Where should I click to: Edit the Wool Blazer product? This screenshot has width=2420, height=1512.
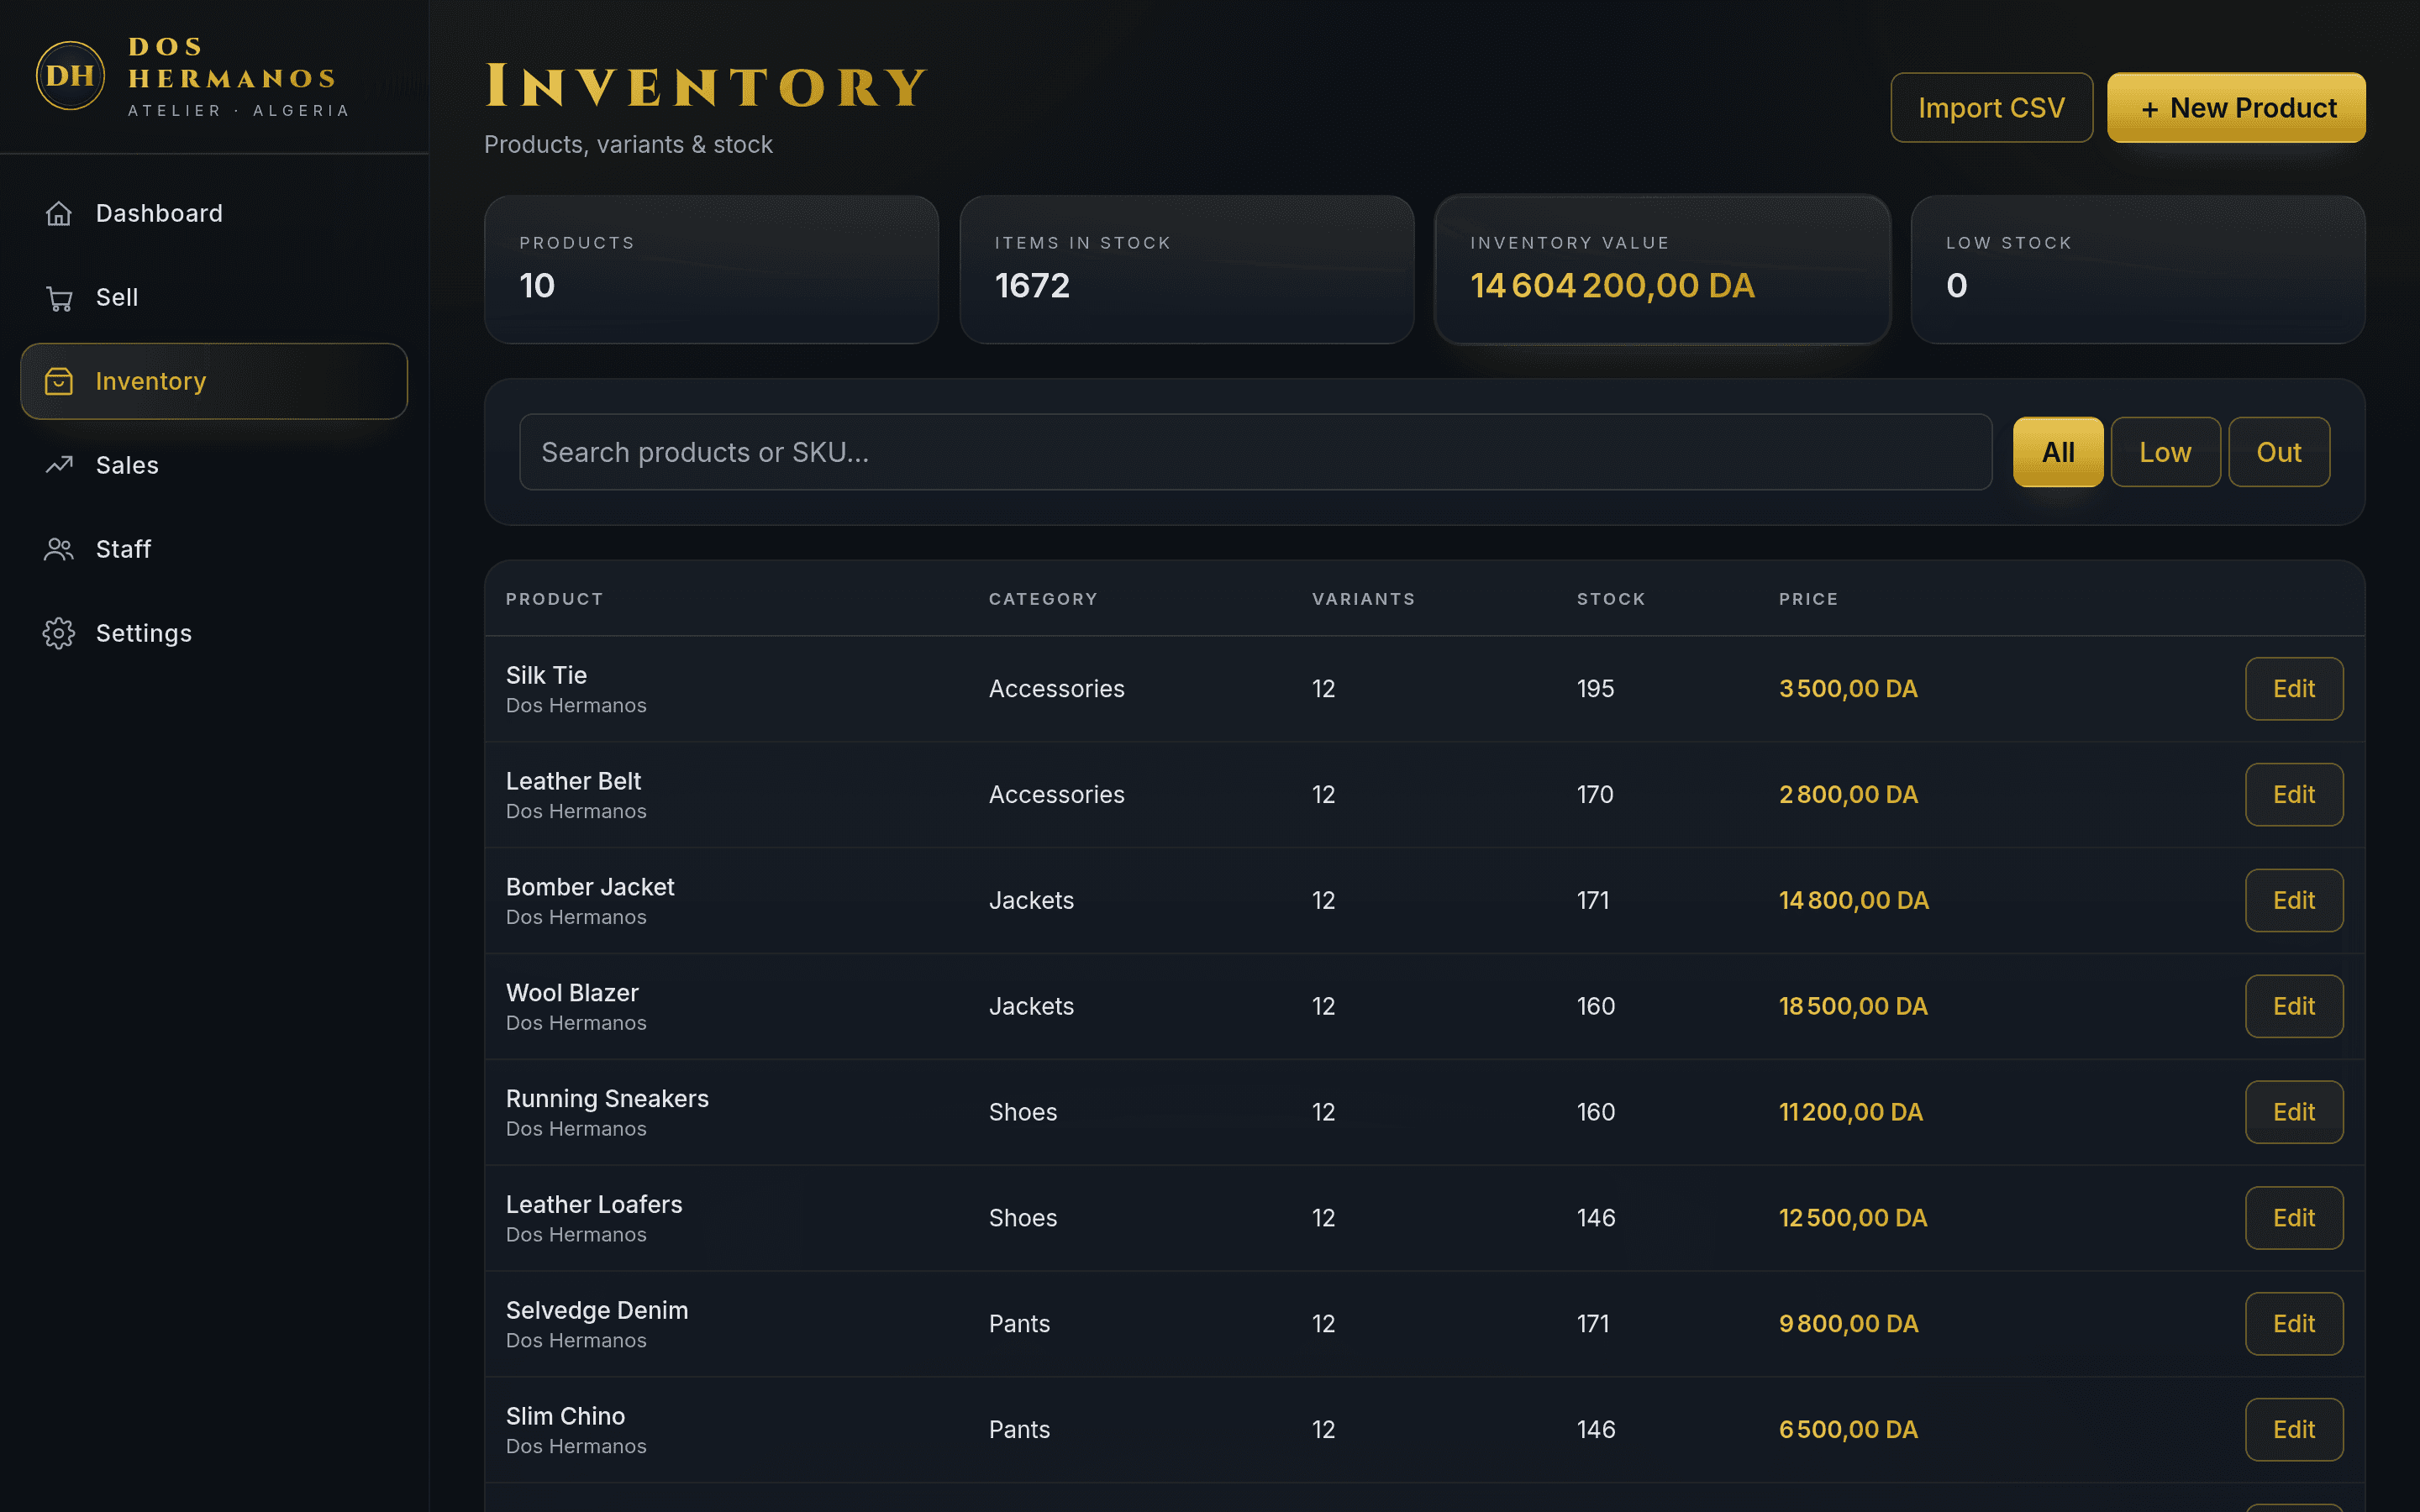click(x=2294, y=1007)
